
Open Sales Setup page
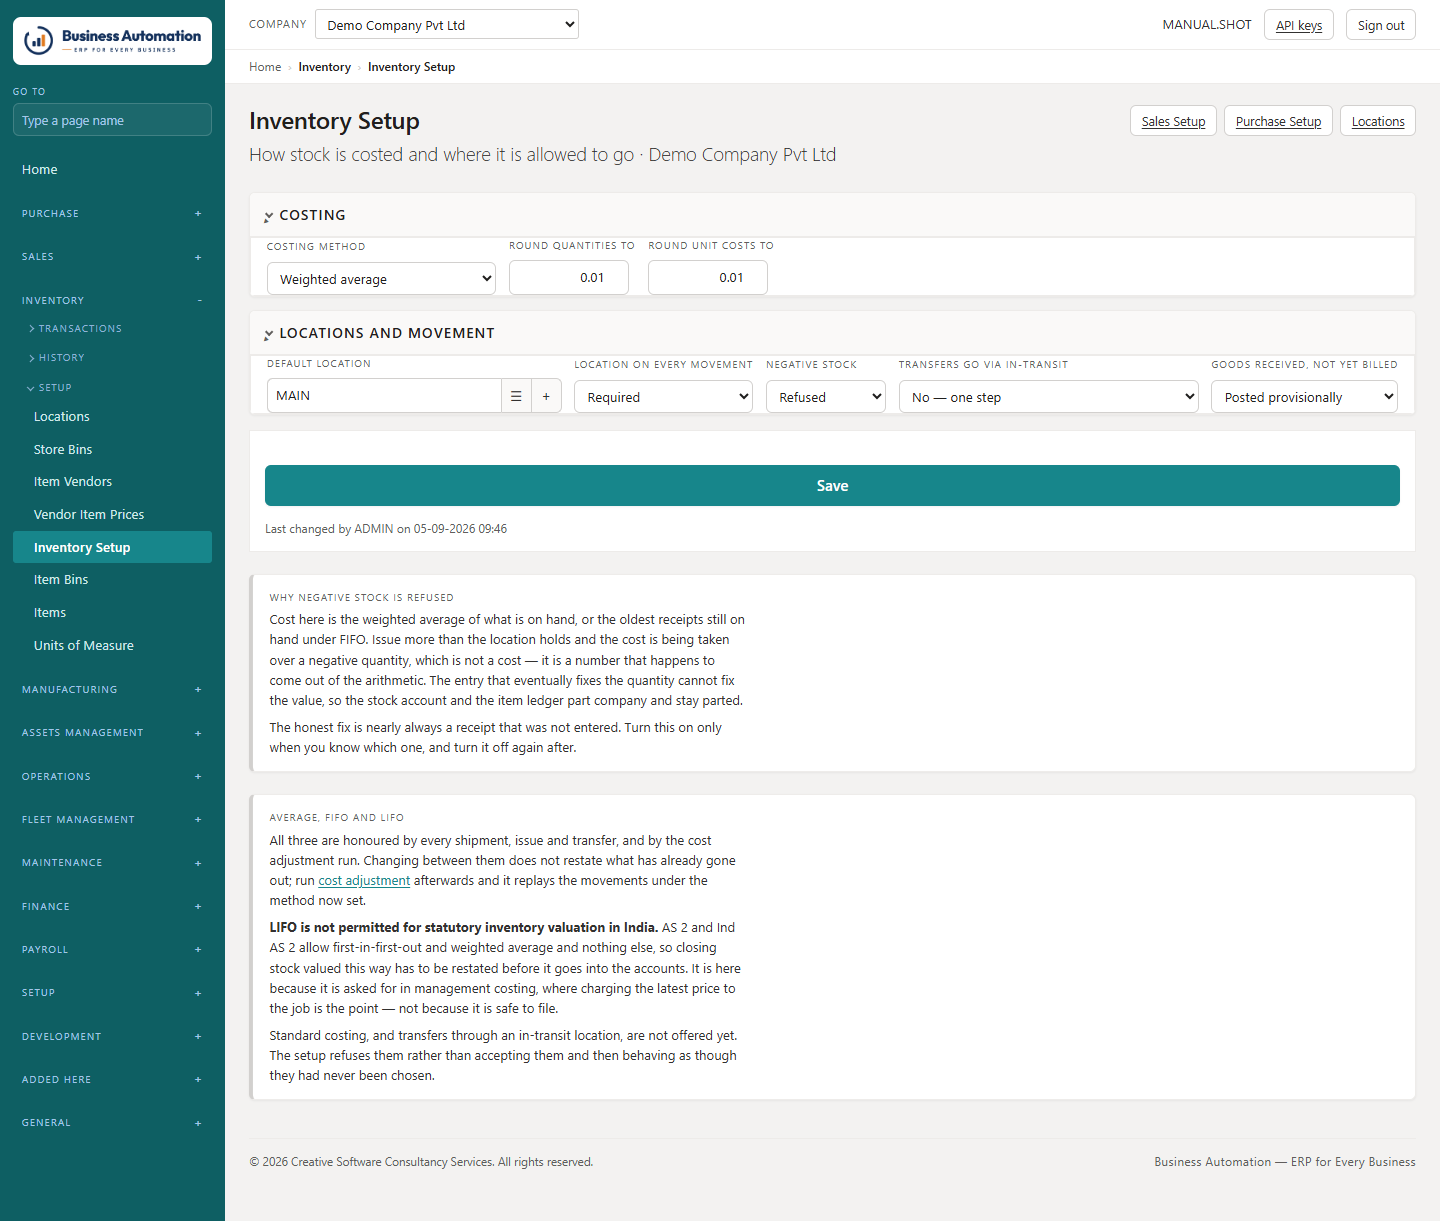(1173, 121)
